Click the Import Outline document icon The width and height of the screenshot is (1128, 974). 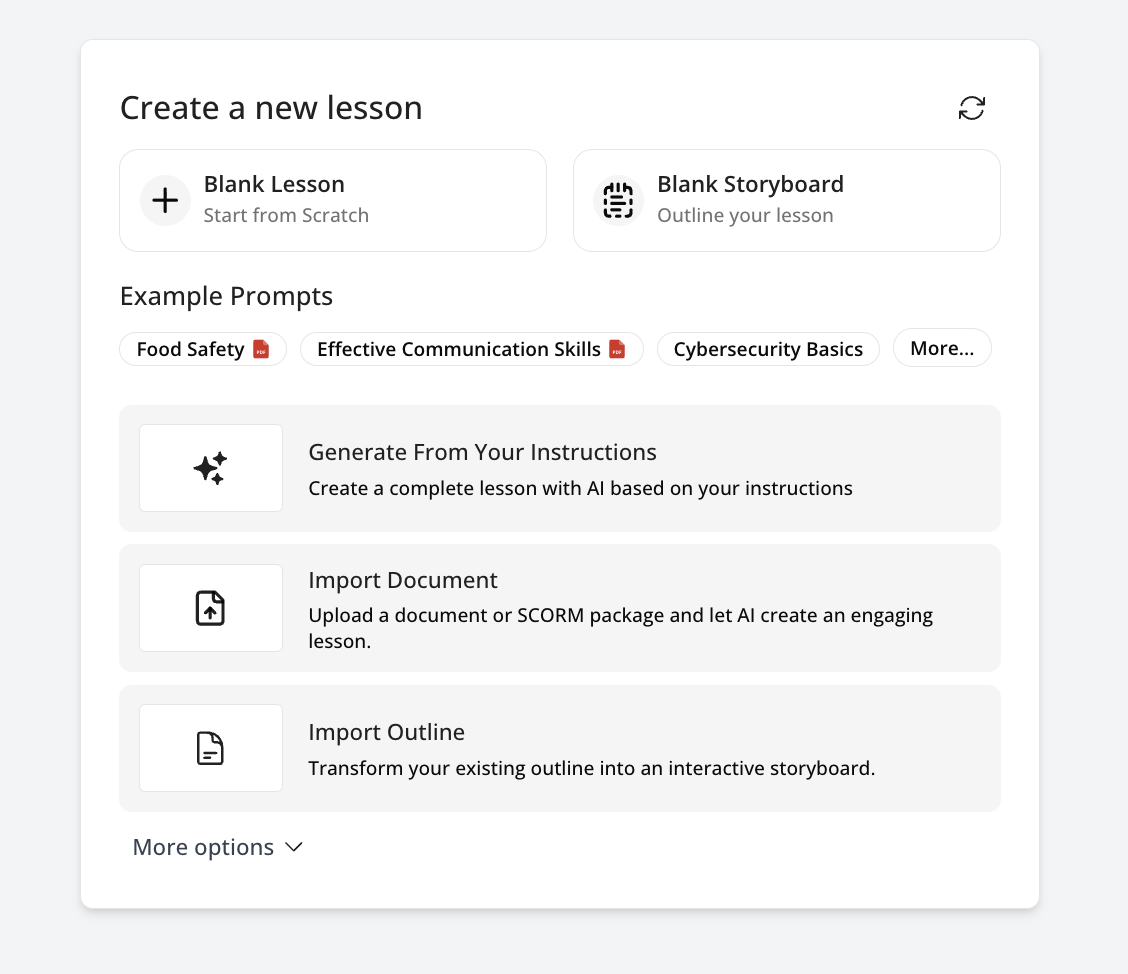(210, 748)
